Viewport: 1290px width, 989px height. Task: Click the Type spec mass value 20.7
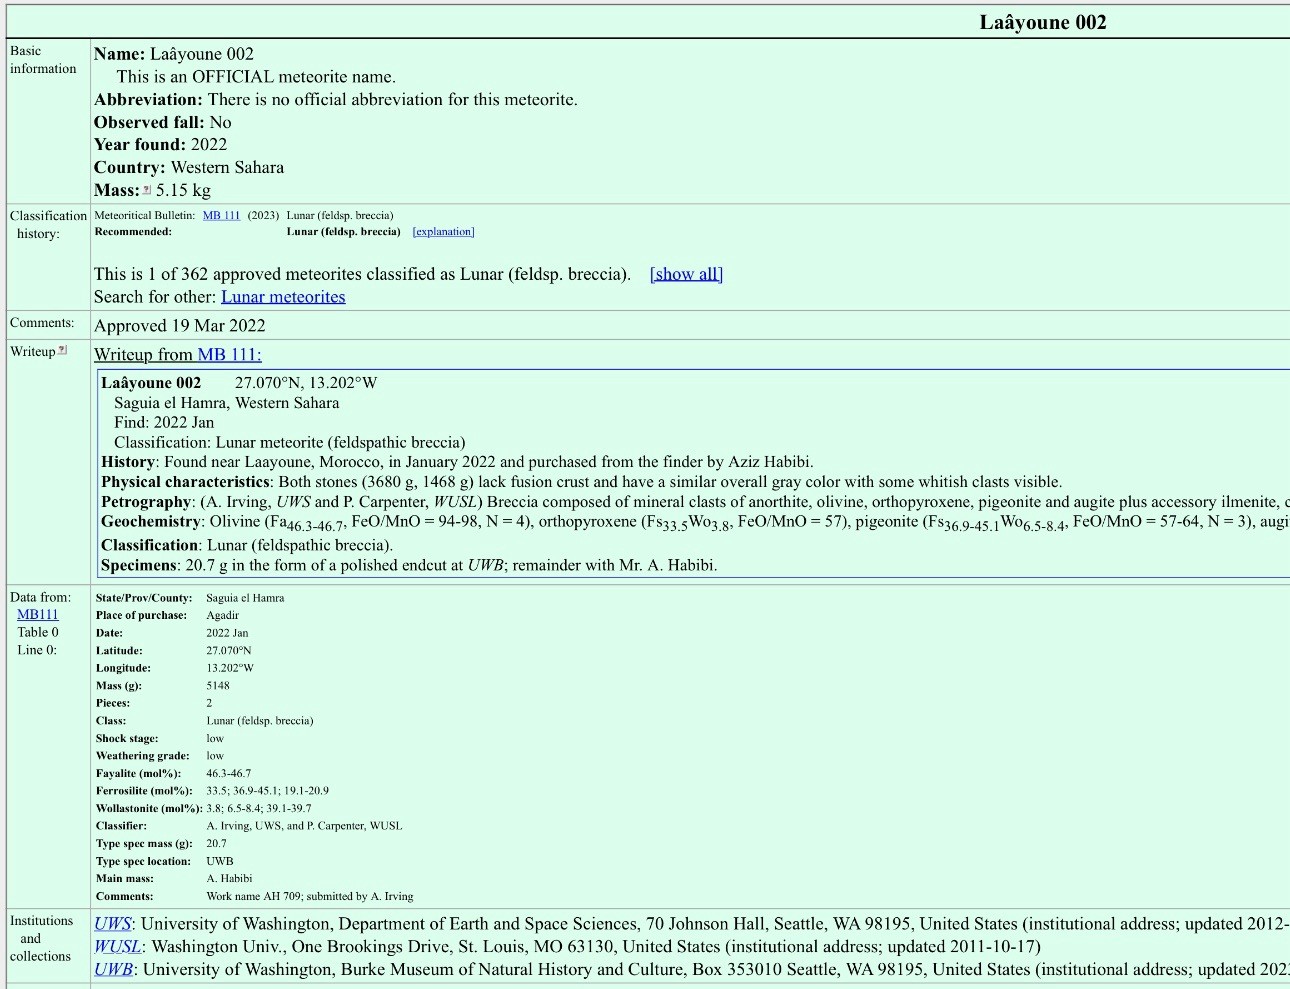click(x=216, y=844)
